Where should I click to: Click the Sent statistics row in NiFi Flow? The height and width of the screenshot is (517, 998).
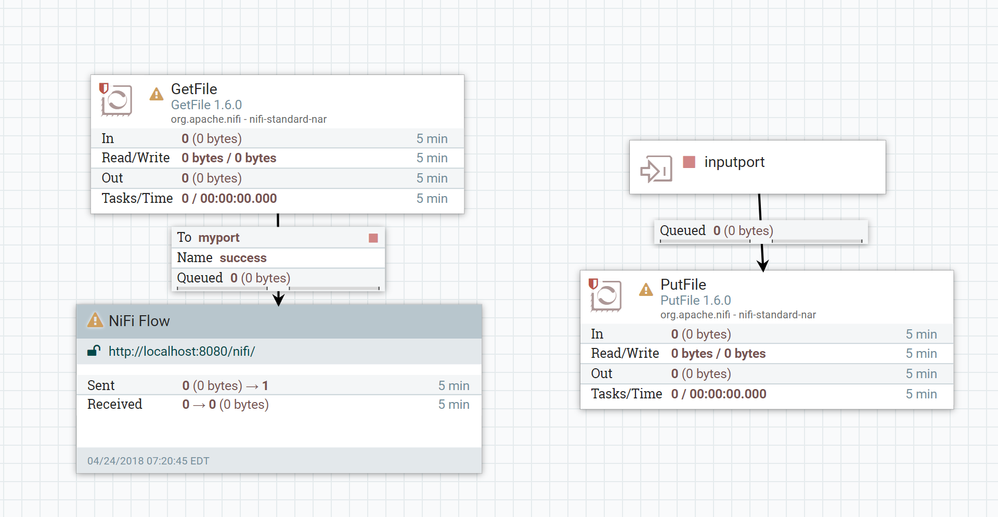279,385
